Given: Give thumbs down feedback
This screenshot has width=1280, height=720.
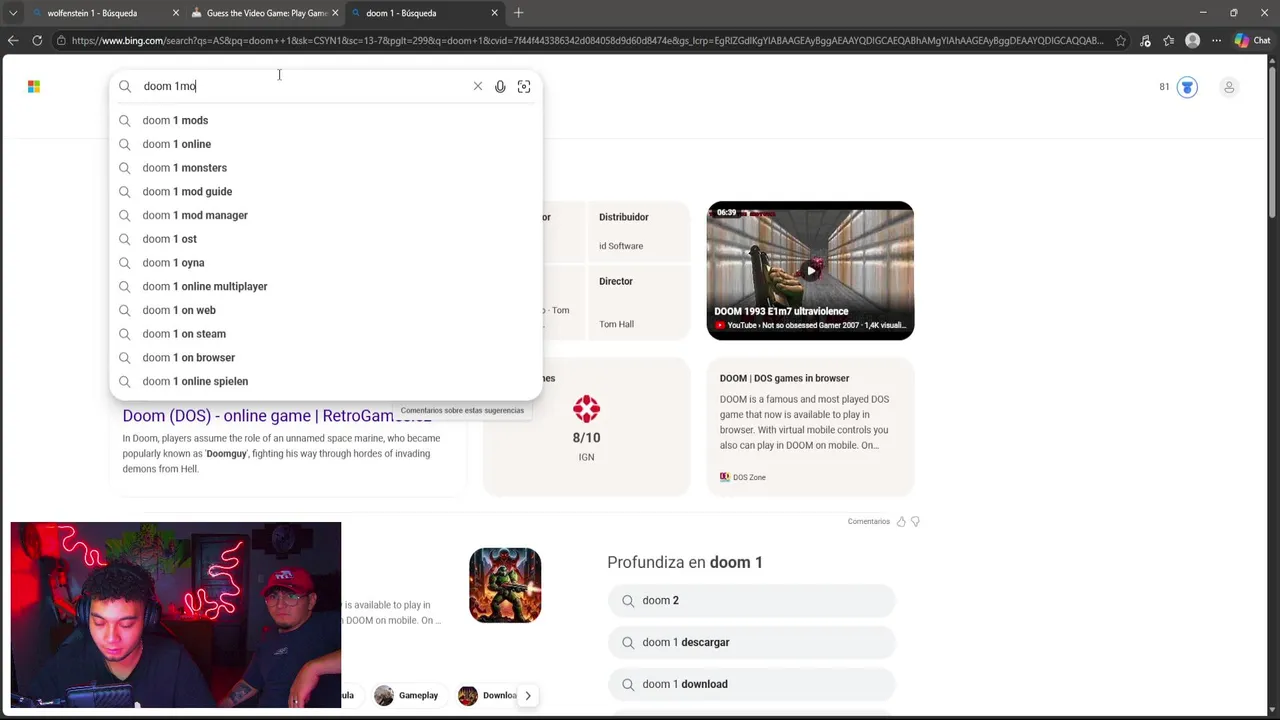Looking at the screenshot, I should (x=915, y=521).
